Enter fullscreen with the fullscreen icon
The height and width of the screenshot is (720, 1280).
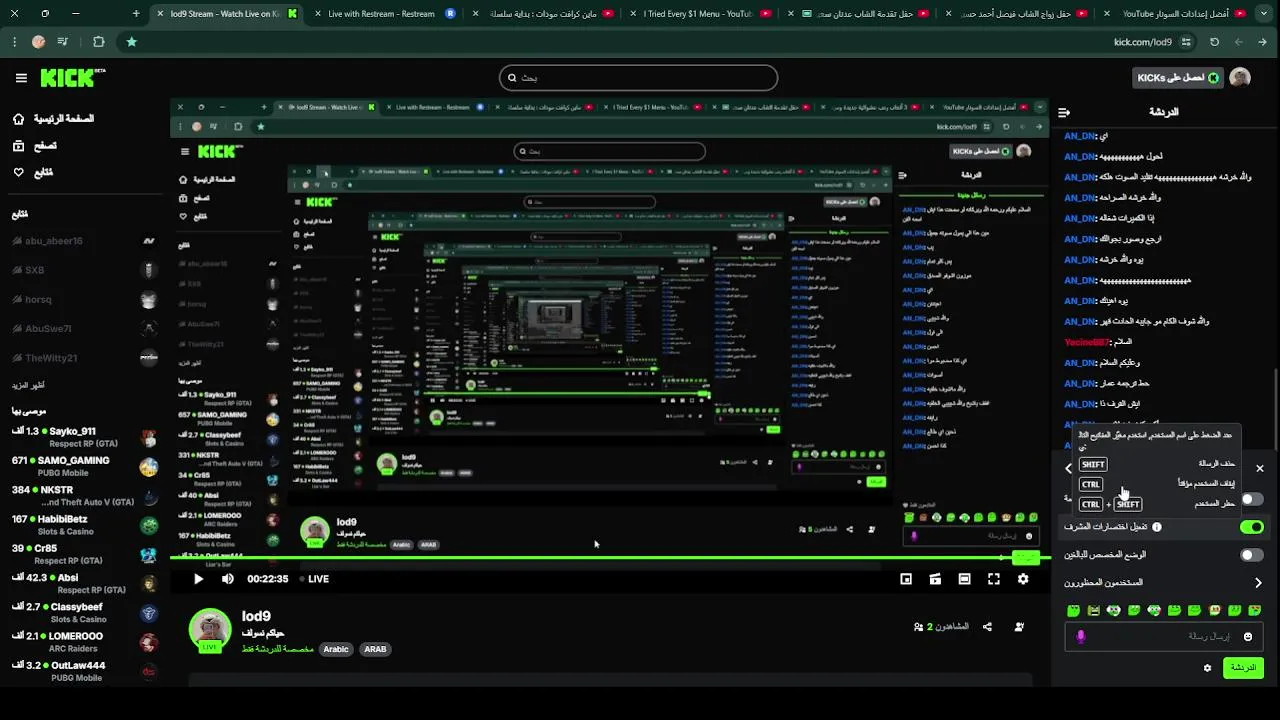[x=994, y=579]
